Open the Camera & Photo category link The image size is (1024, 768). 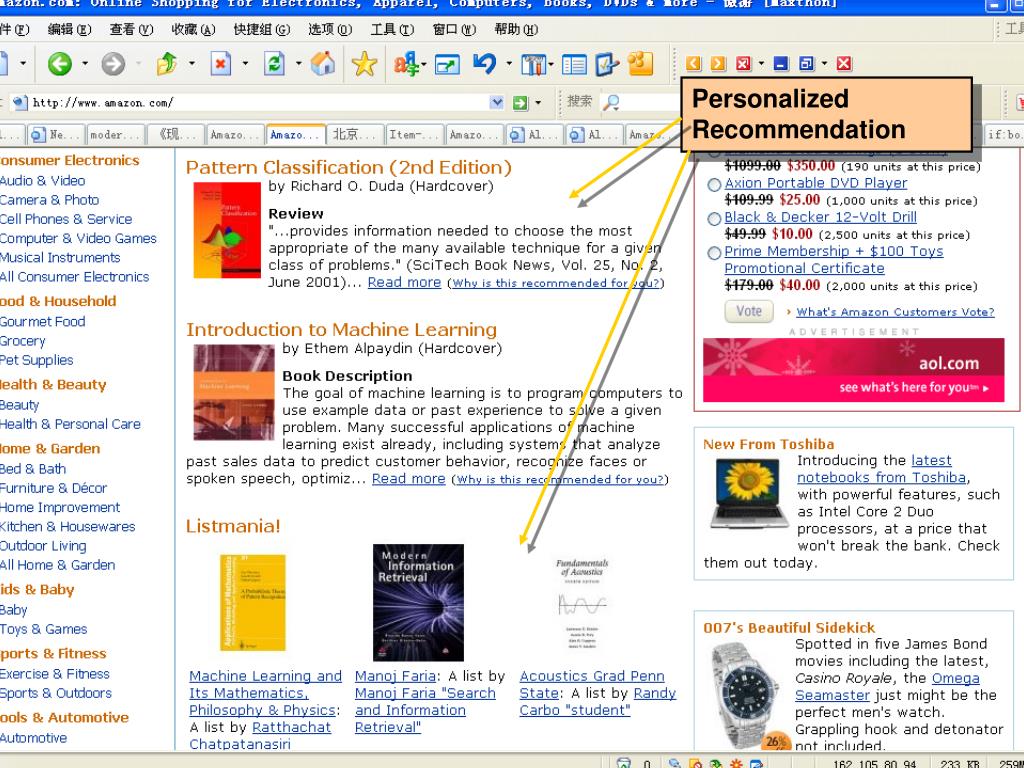click(50, 200)
